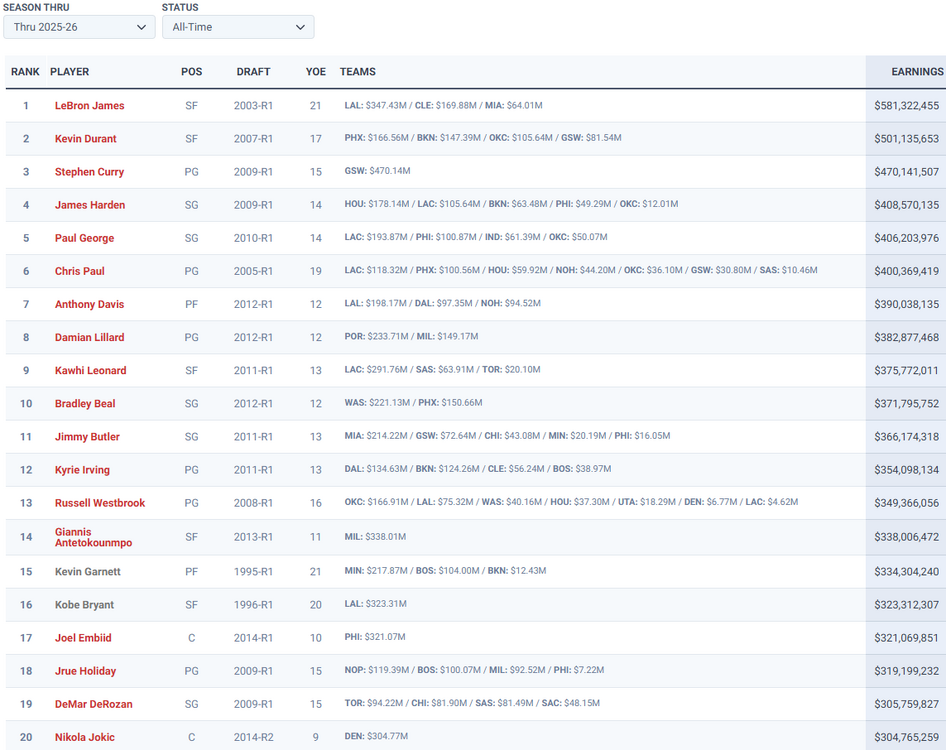Select Russell Westbrook's player link

tap(100, 503)
